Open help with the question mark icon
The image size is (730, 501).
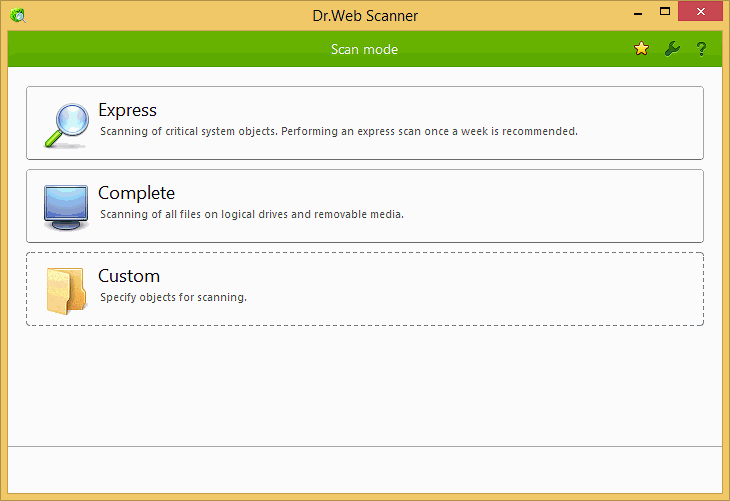tap(701, 49)
